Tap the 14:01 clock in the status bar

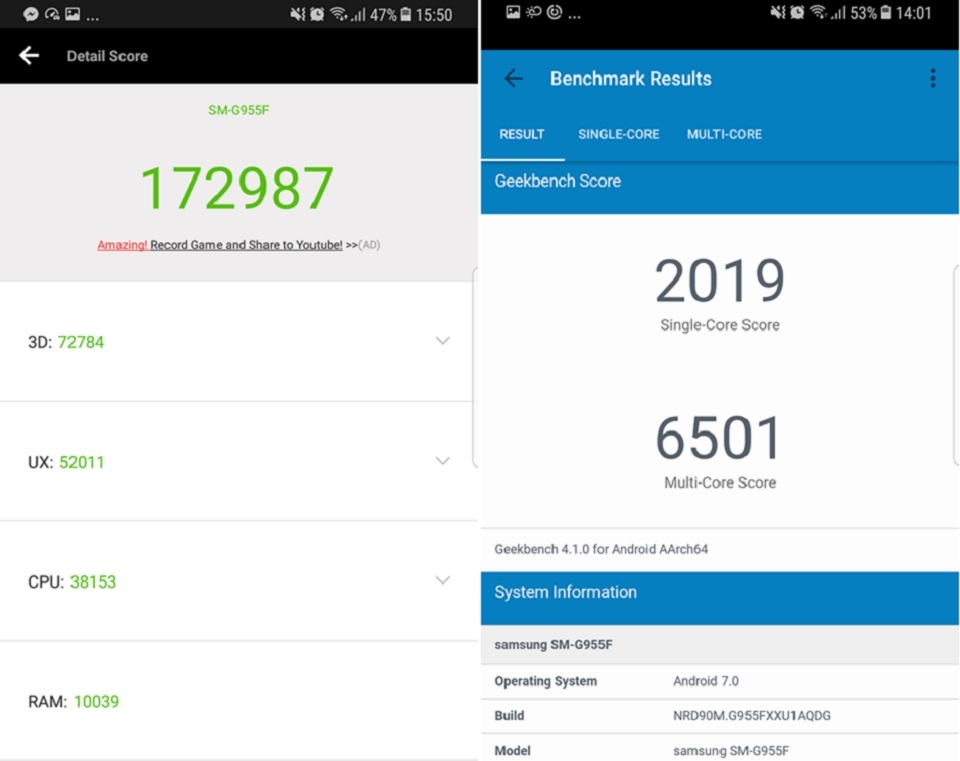tap(913, 13)
